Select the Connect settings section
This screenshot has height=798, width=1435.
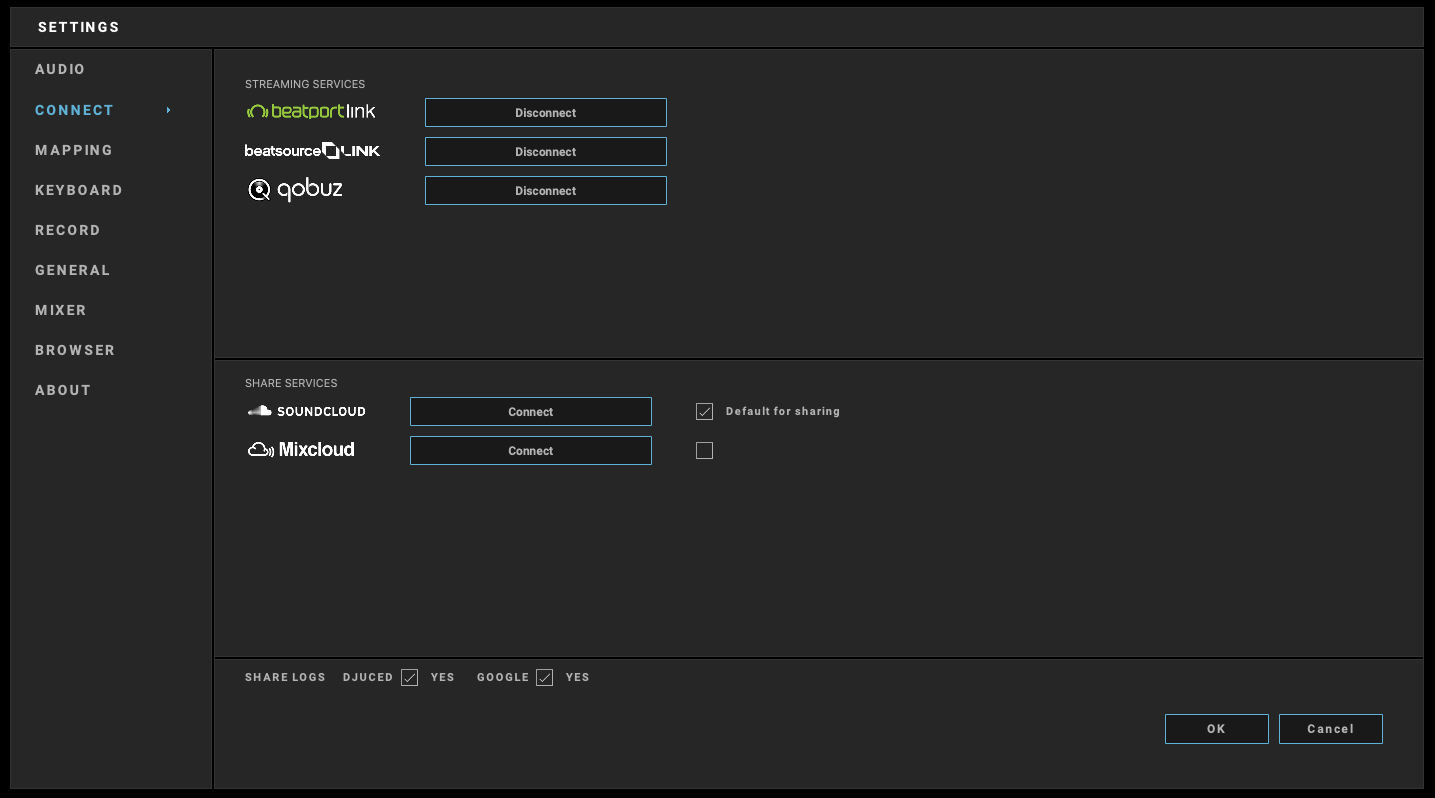click(x=74, y=110)
